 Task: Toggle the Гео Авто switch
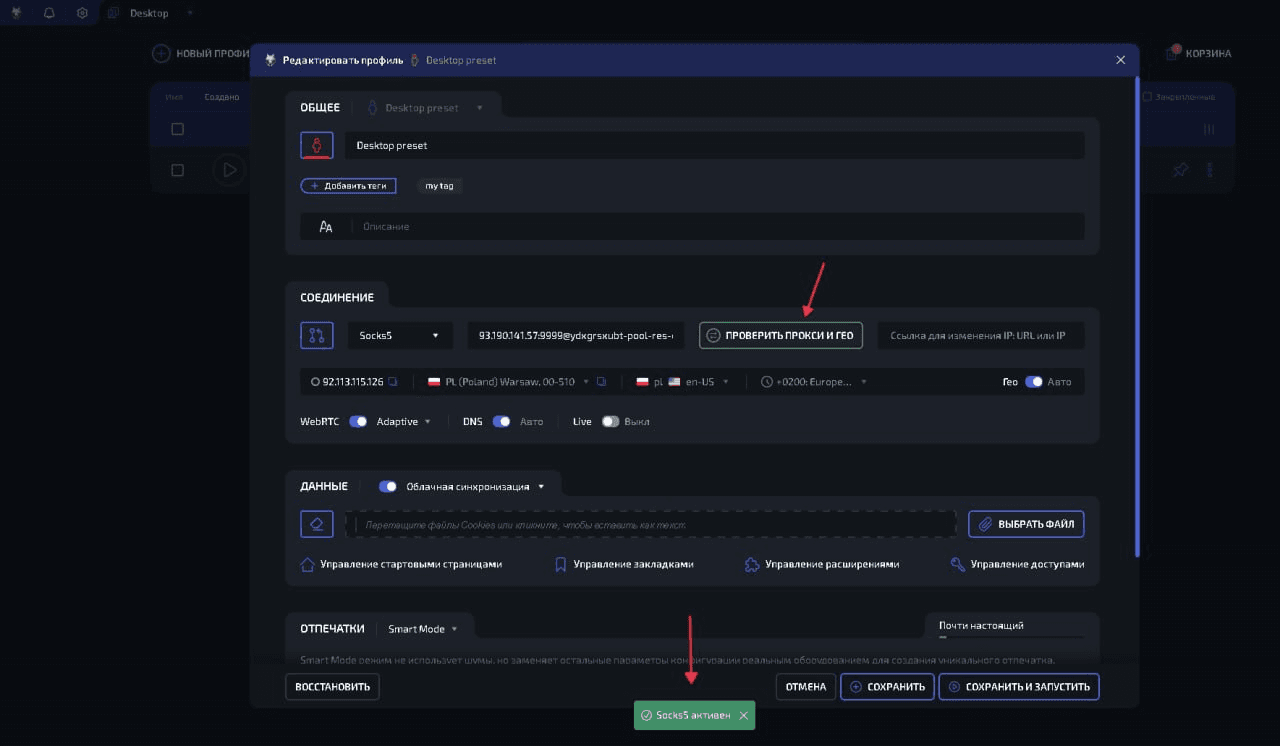click(1034, 382)
